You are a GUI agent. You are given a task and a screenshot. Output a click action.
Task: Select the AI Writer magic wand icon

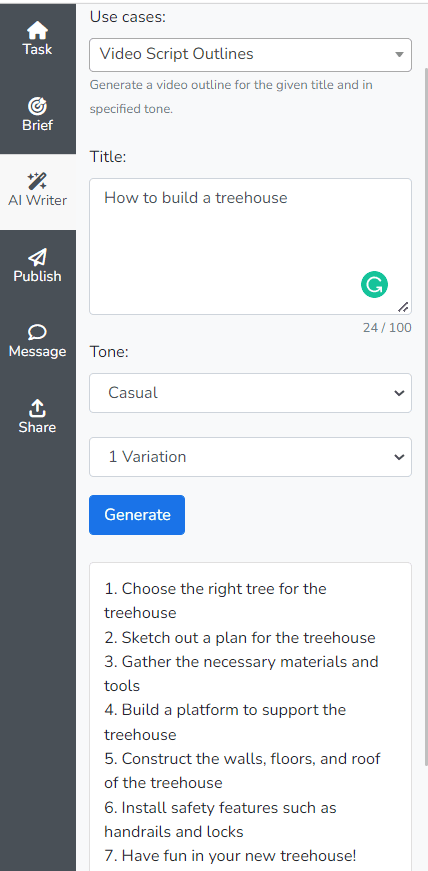37,181
